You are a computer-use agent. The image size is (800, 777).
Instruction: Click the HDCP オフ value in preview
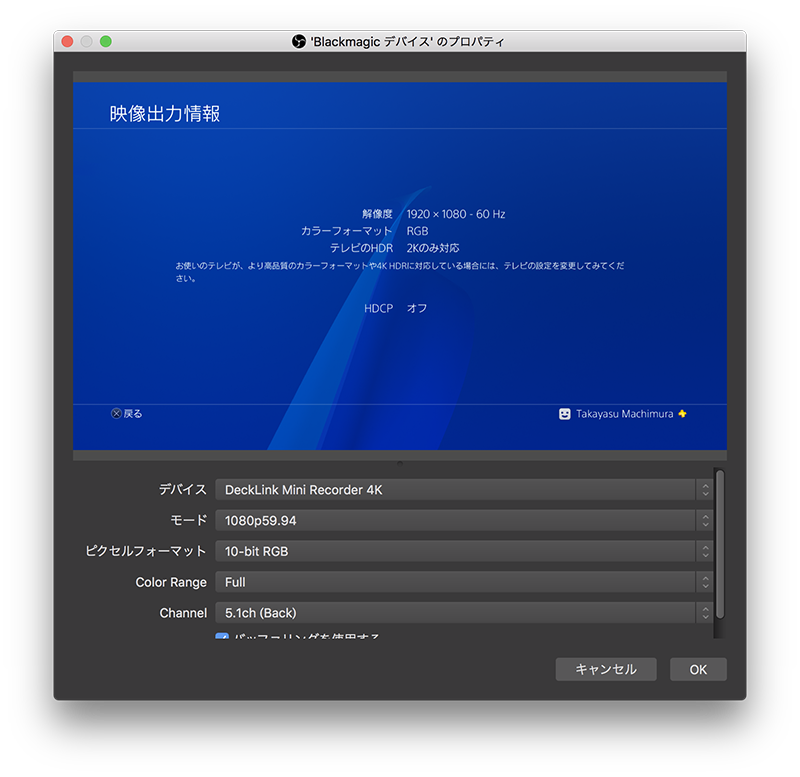[417, 308]
